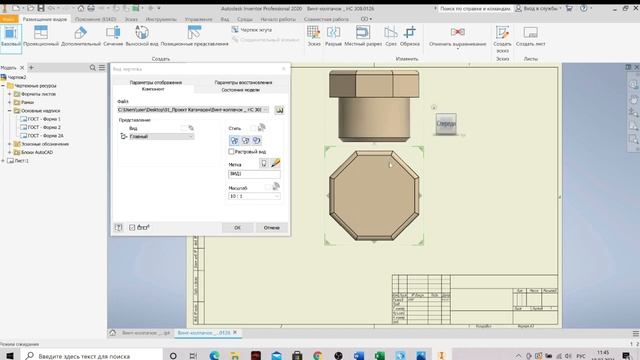Click the Отмена button in dialog
This screenshot has height=360, width=640.
271,227
